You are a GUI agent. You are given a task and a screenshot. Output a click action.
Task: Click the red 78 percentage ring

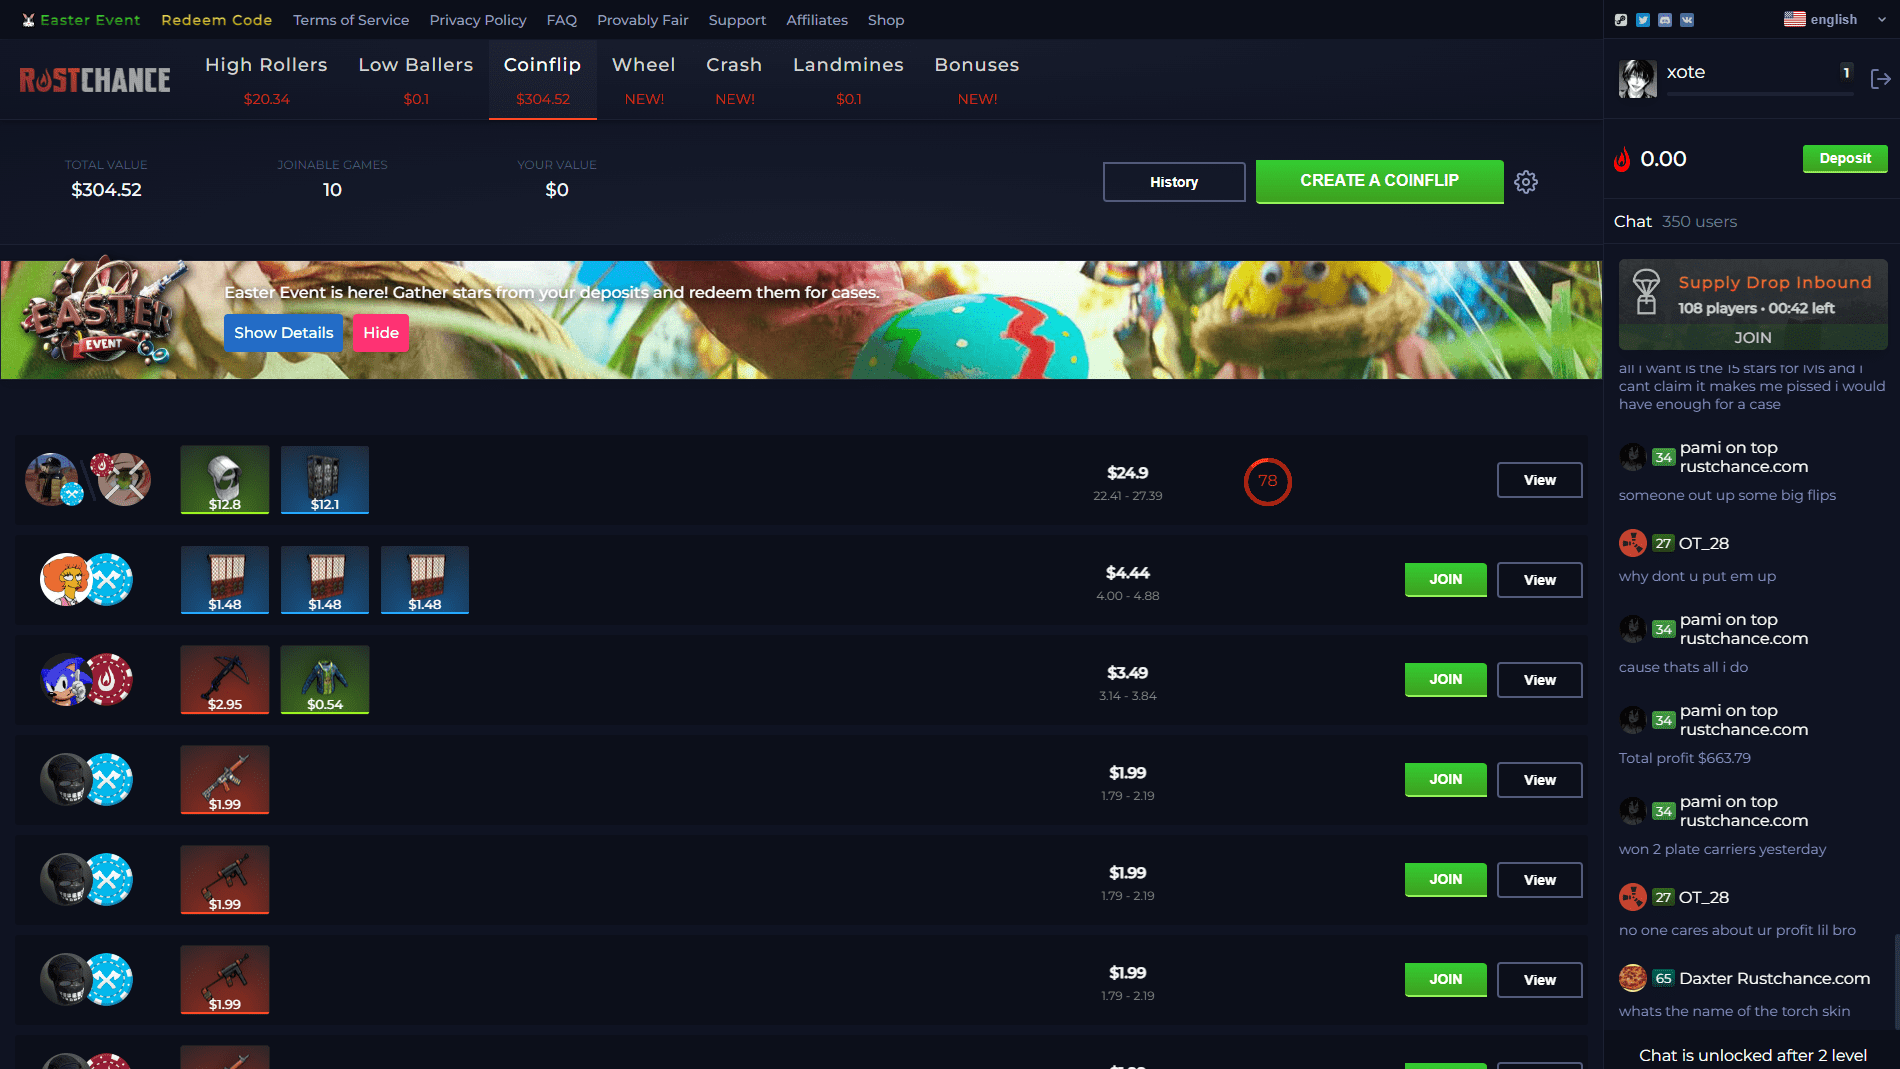pyautogui.click(x=1267, y=481)
